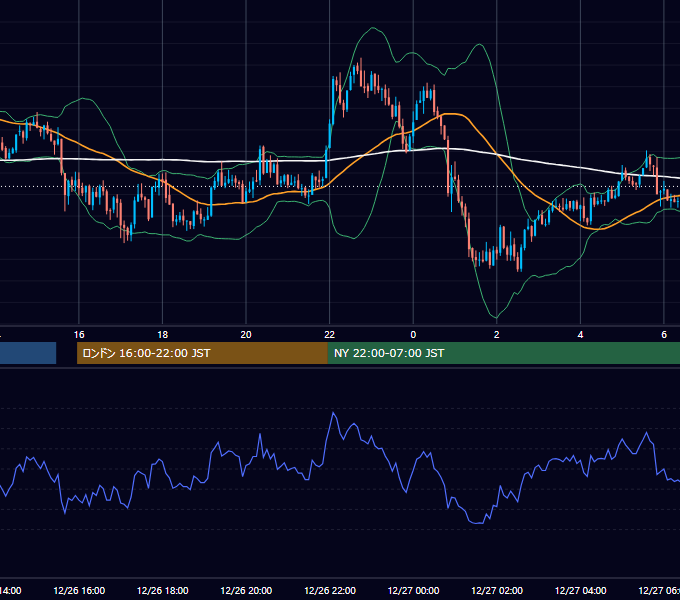Click the 12/26 16:00 date label
680x600 pixels.
click(79, 591)
